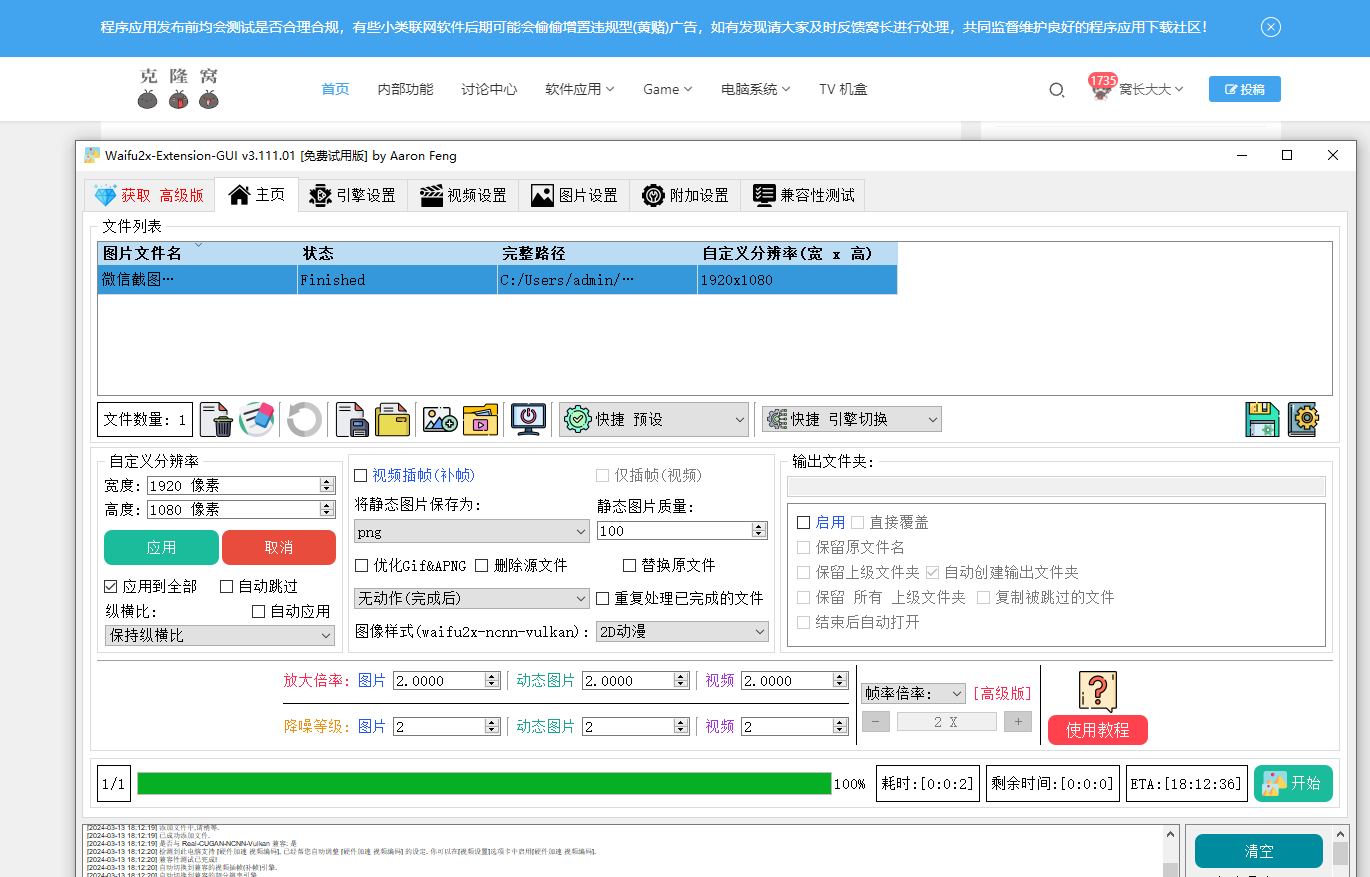1370x877 pixels.
Task: Click the grey circular reset arrow icon
Action: click(304, 419)
